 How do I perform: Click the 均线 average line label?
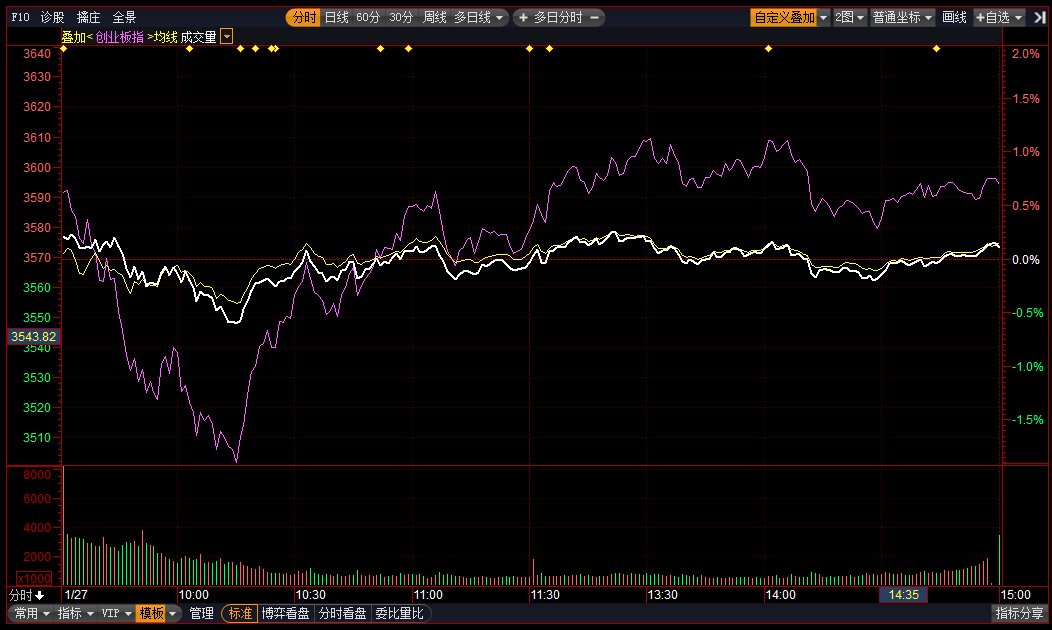click(166, 38)
